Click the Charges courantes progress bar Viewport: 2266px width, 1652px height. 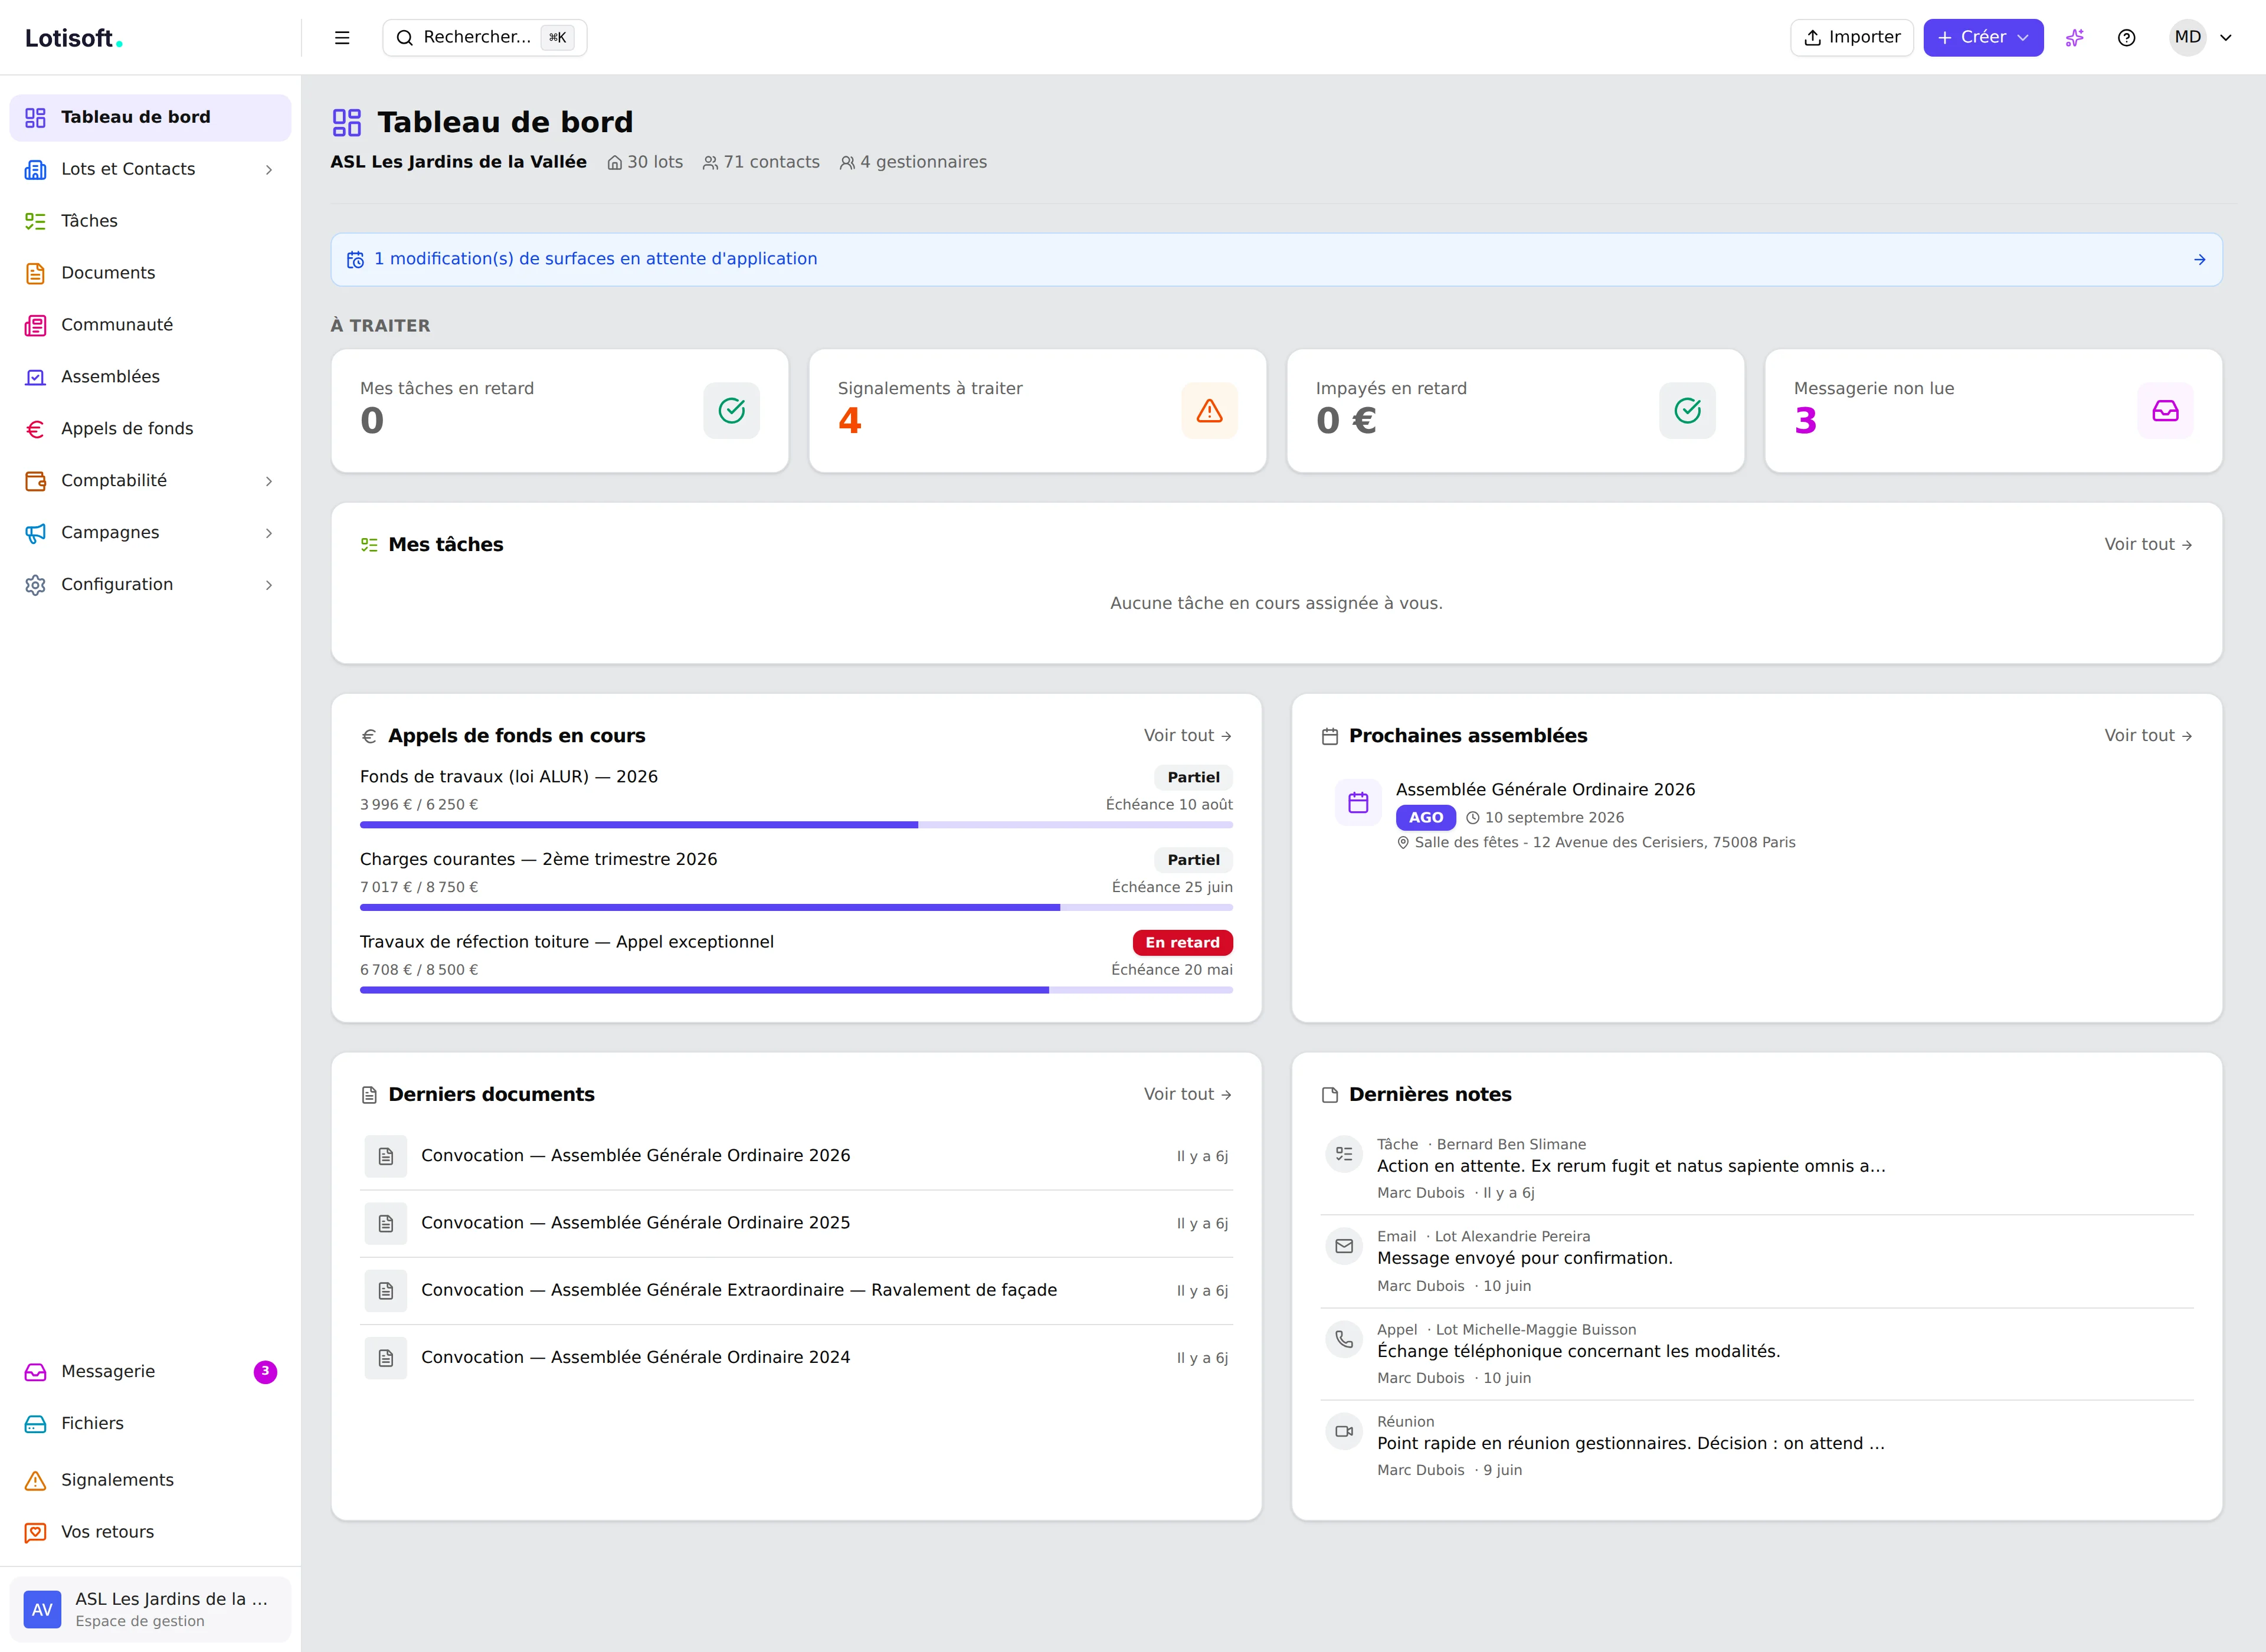[x=796, y=908]
